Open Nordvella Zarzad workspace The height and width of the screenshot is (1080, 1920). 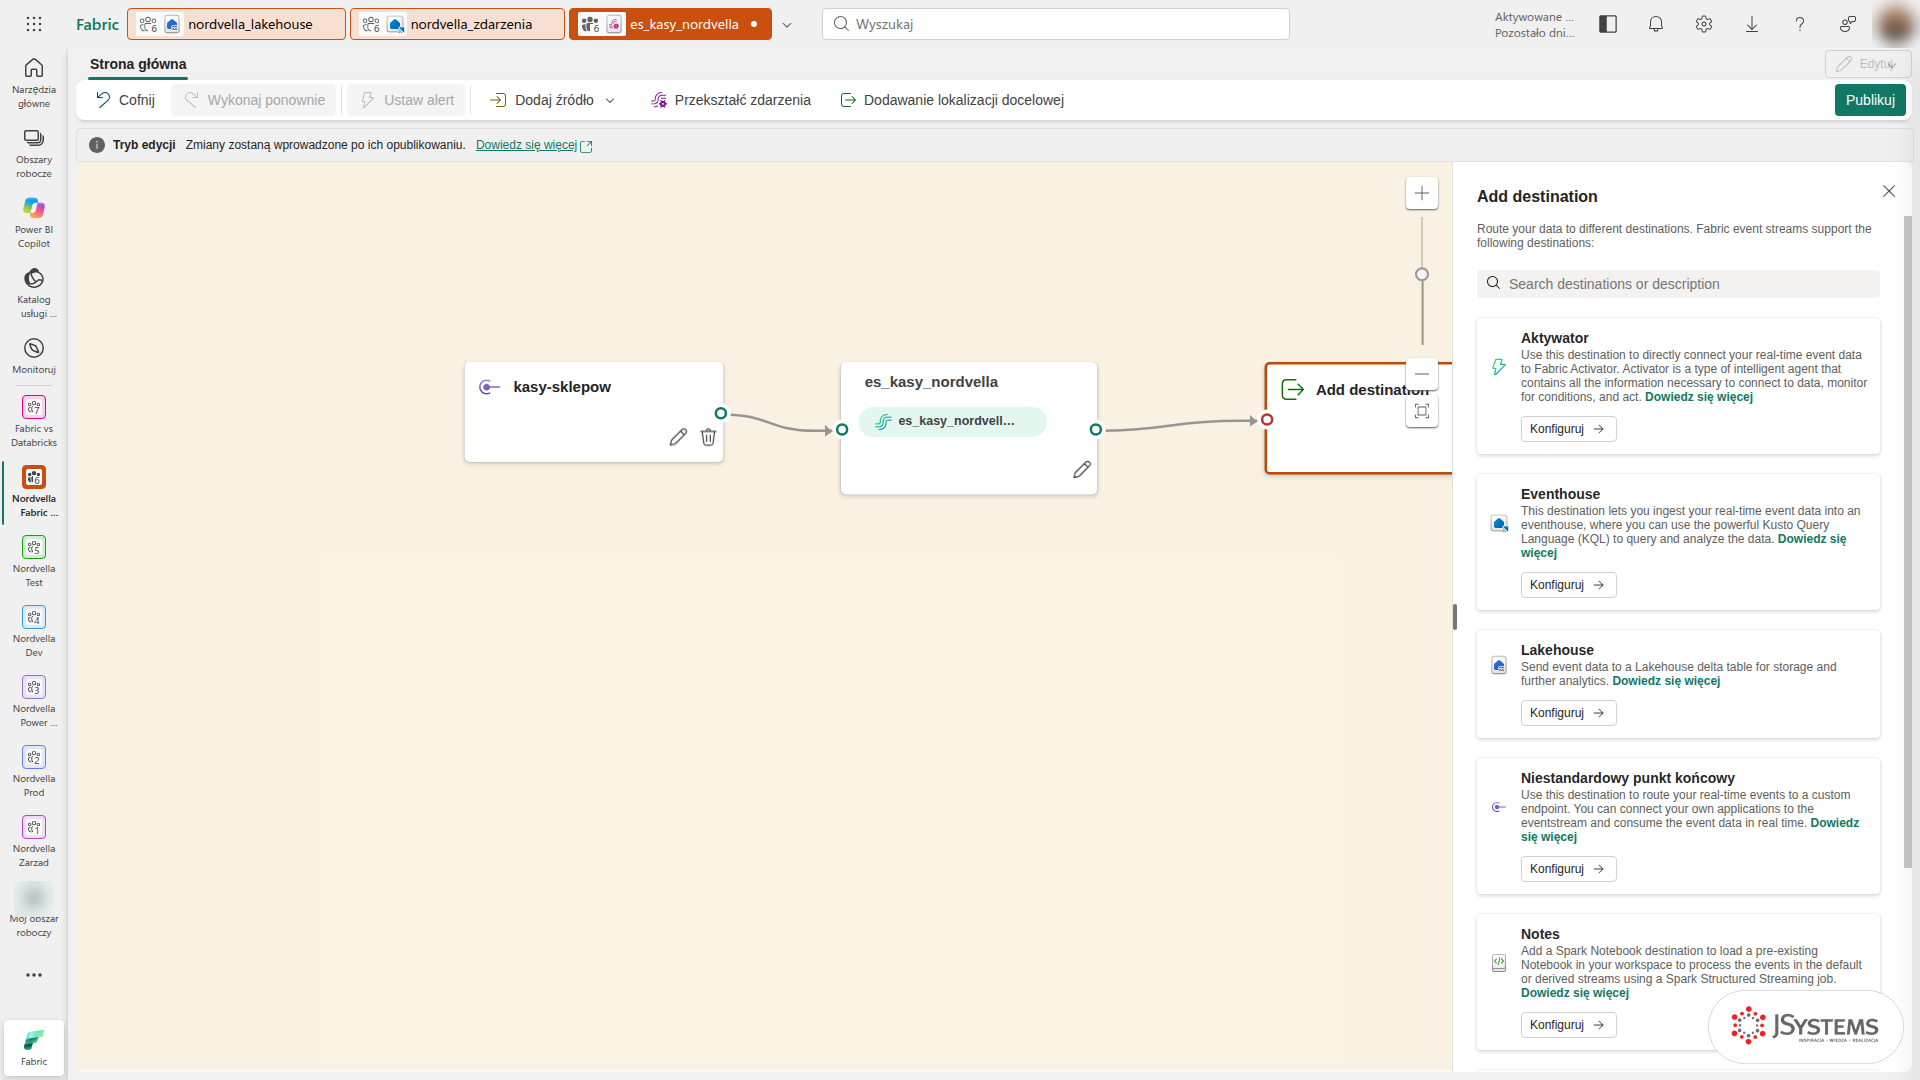tap(34, 841)
